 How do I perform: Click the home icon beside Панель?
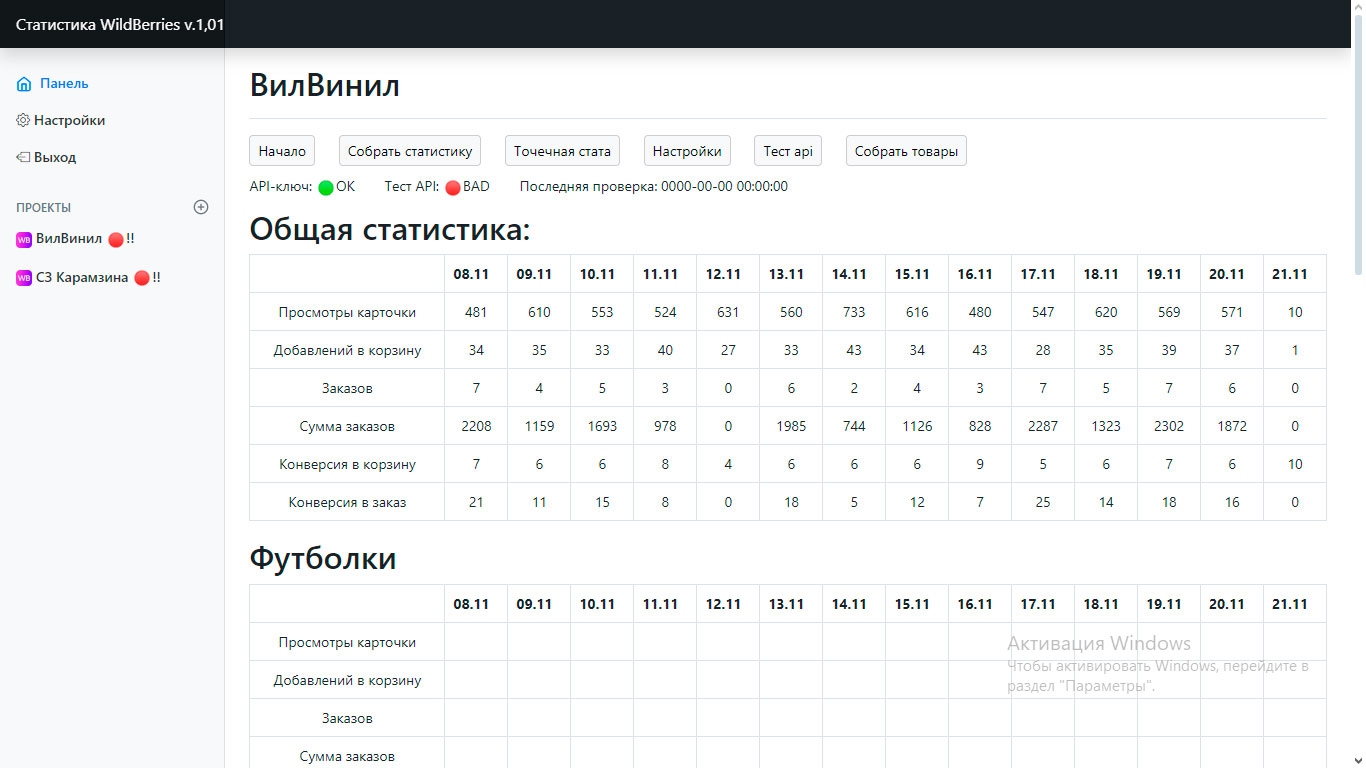click(x=24, y=84)
